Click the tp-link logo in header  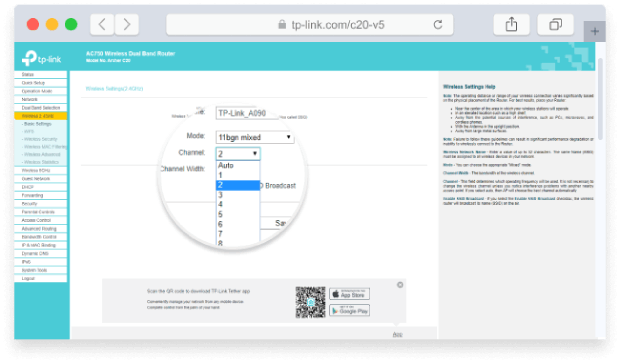click(41, 58)
